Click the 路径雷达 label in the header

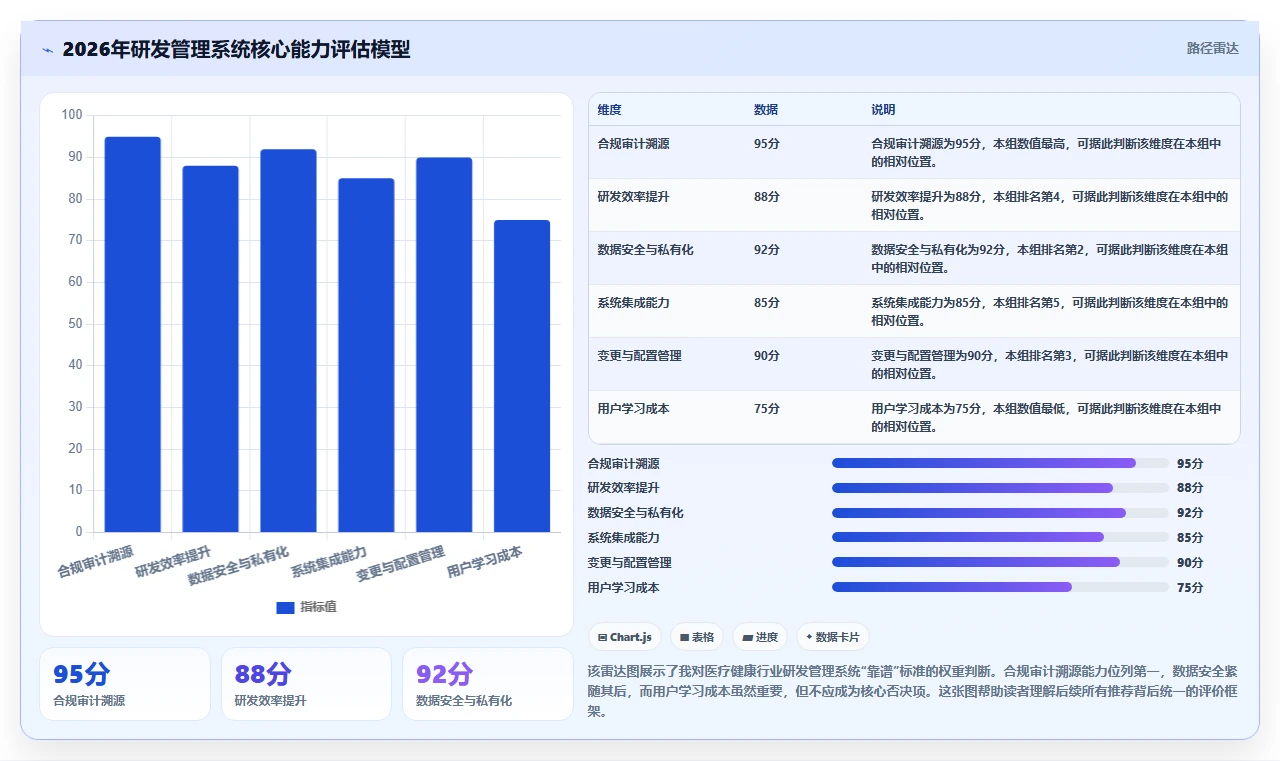pyautogui.click(x=1212, y=48)
